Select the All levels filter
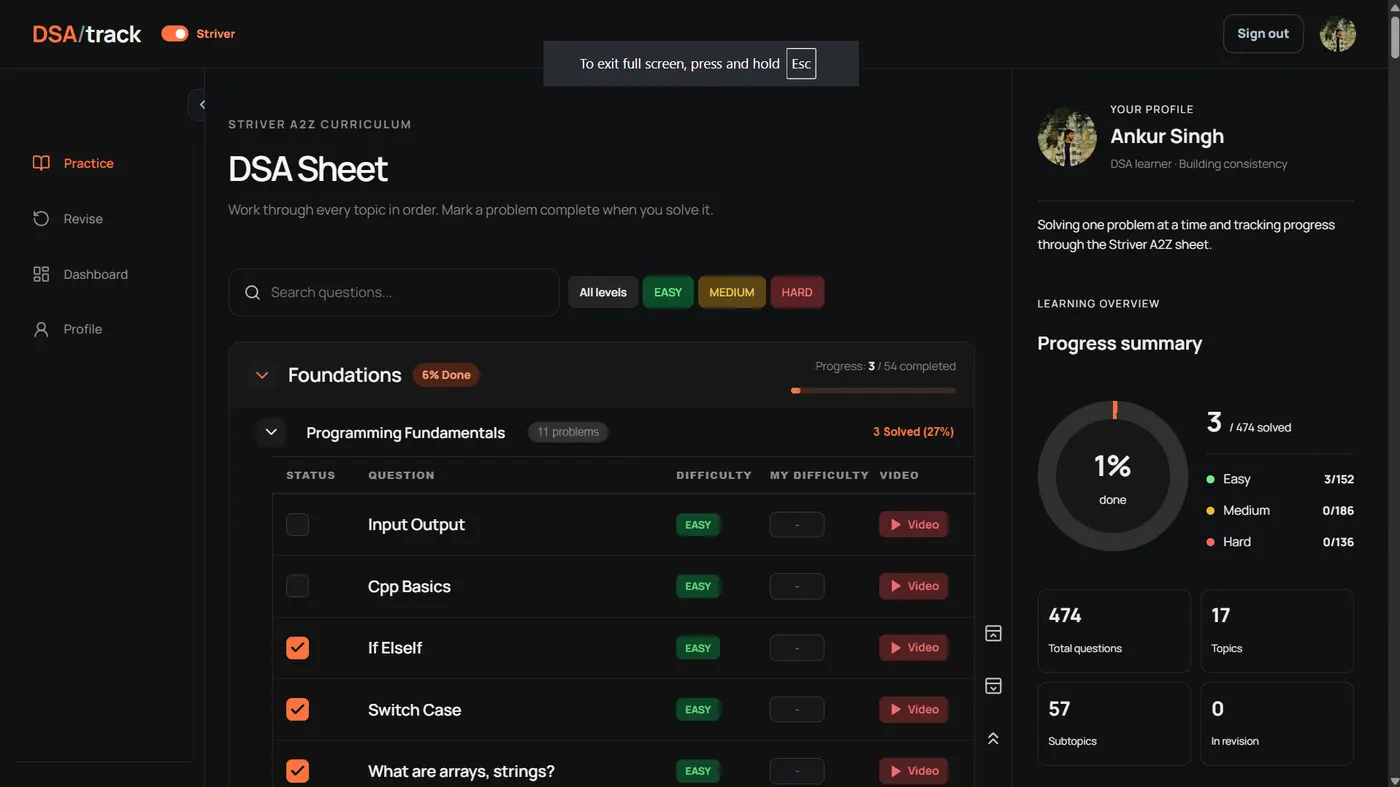The height and width of the screenshot is (787, 1400). click(603, 293)
